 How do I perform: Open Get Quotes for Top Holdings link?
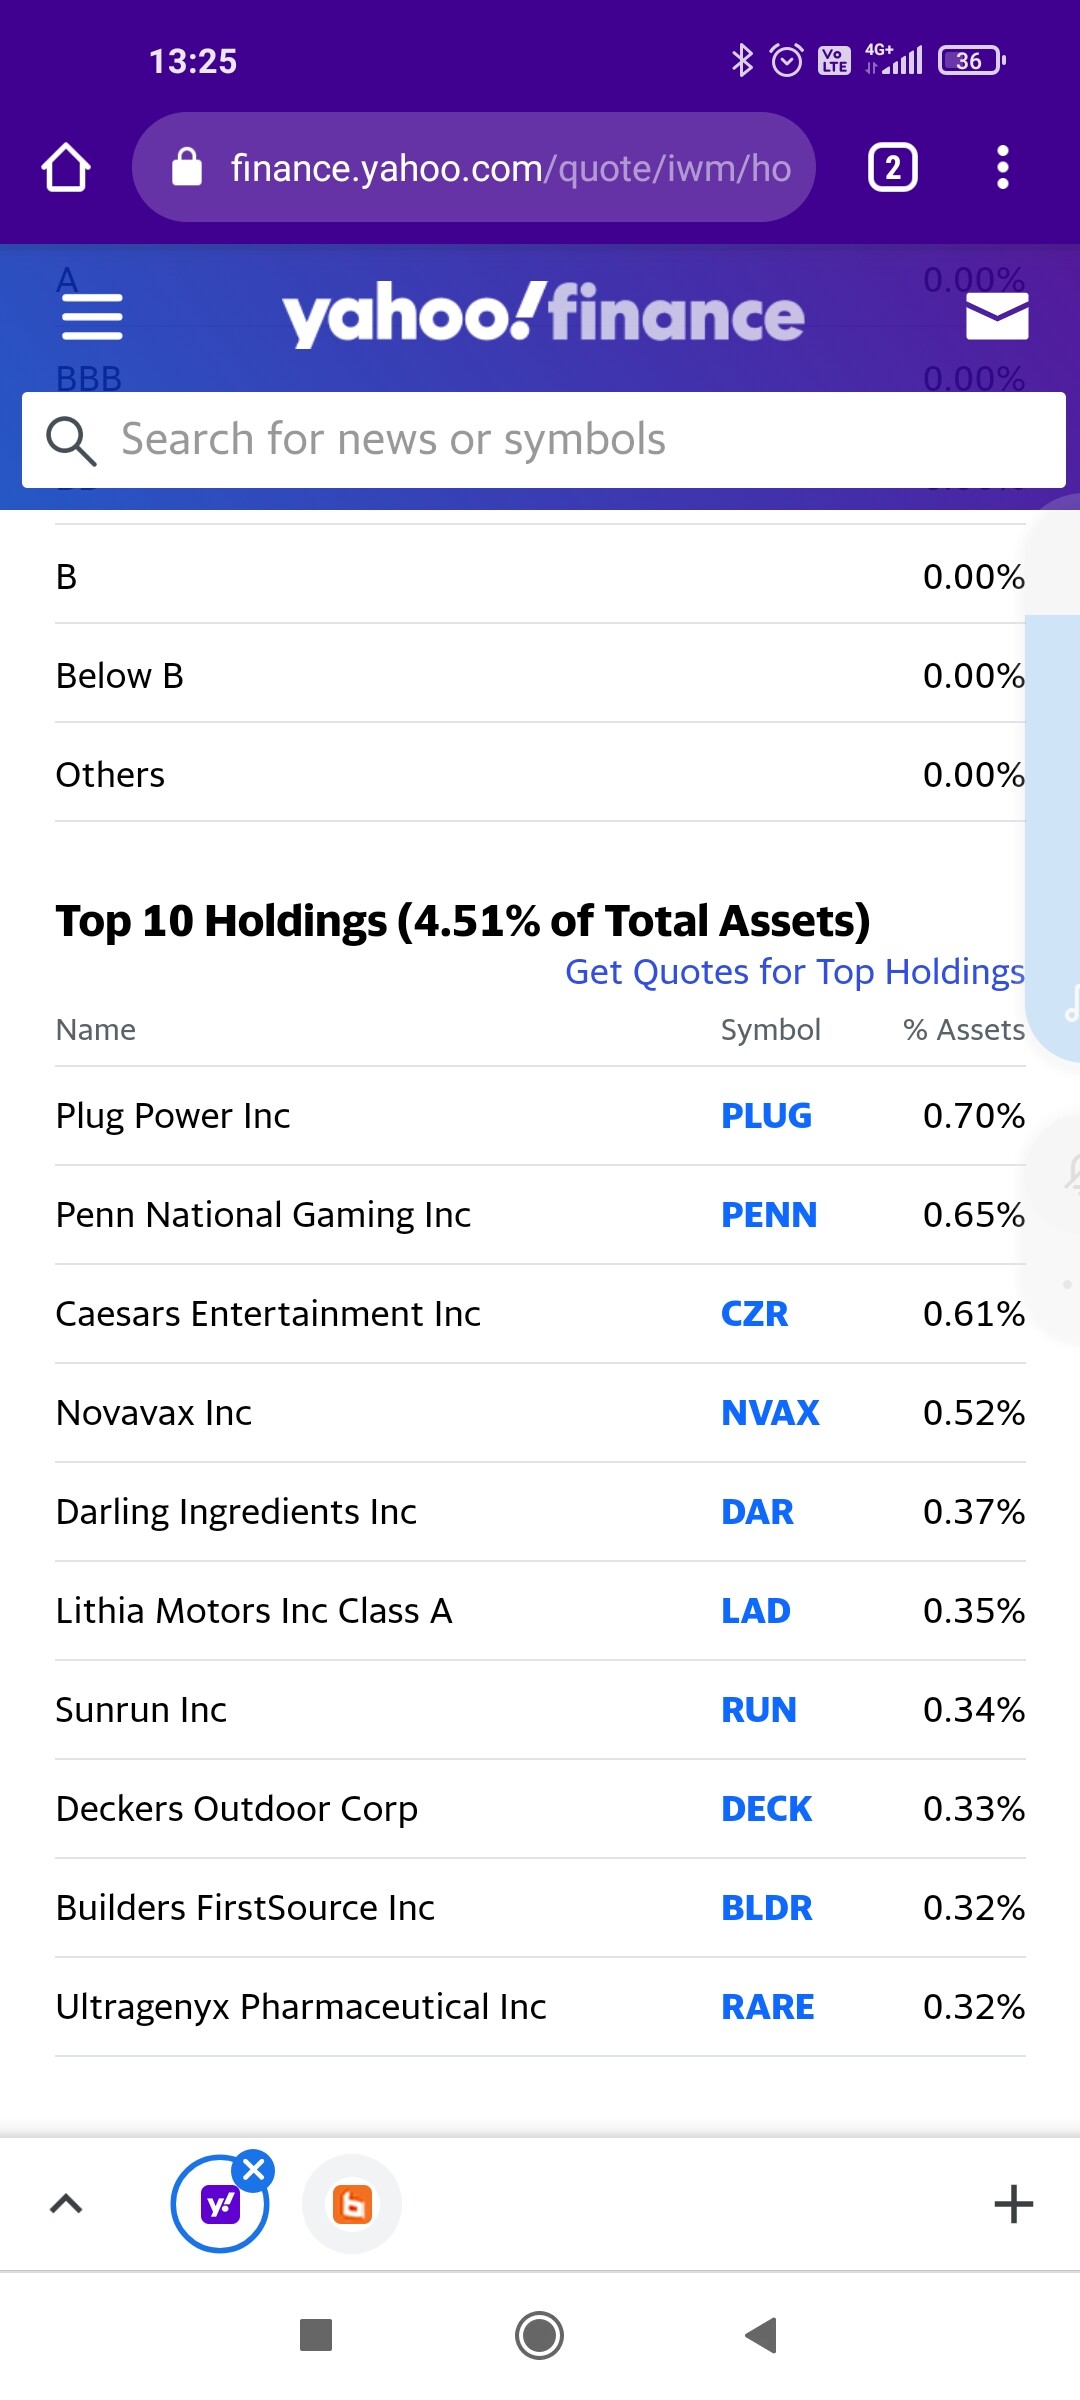pyautogui.click(x=794, y=972)
